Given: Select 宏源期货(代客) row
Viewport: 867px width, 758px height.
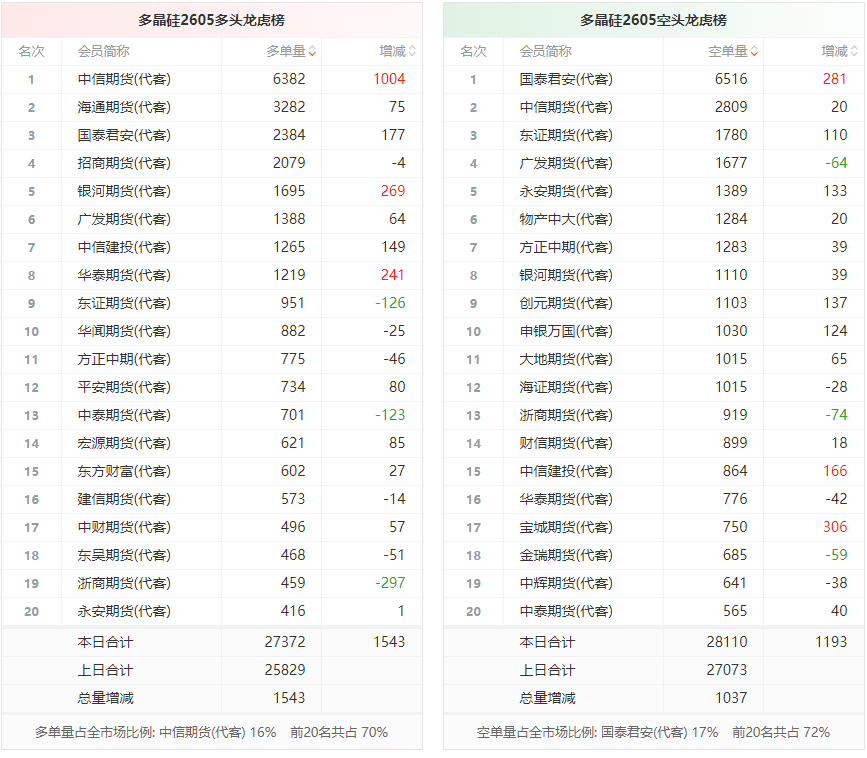Looking at the screenshot, I should pyautogui.click(x=212, y=443).
